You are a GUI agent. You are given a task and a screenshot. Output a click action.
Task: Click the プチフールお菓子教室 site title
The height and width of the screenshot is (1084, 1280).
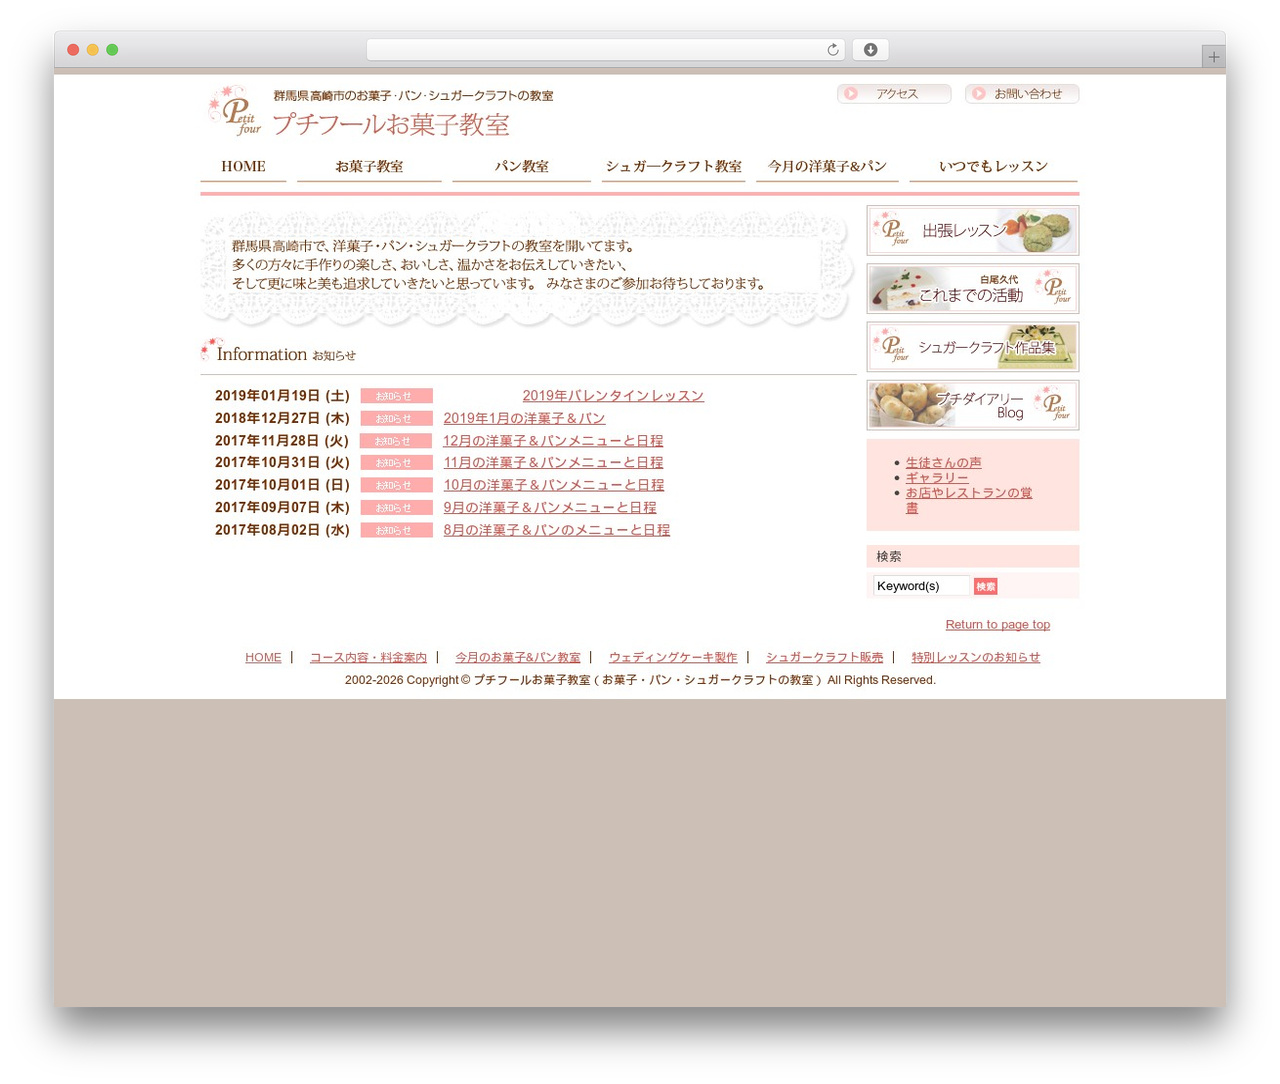click(391, 124)
